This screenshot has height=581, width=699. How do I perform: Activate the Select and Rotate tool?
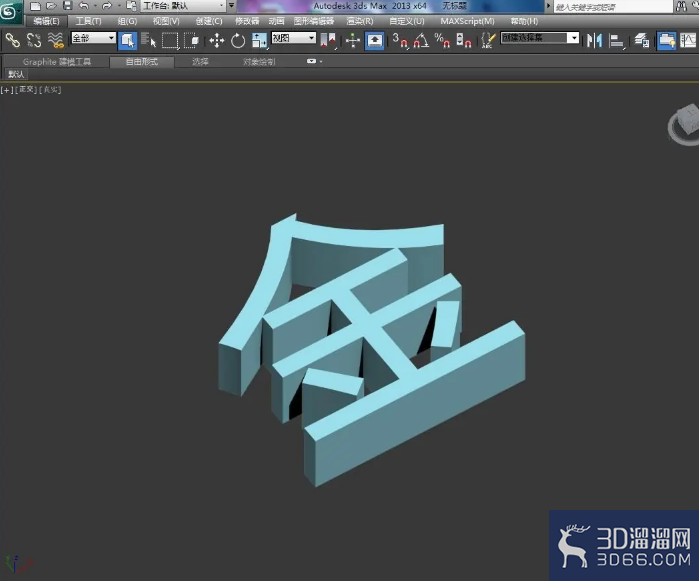click(x=238, y=41)
